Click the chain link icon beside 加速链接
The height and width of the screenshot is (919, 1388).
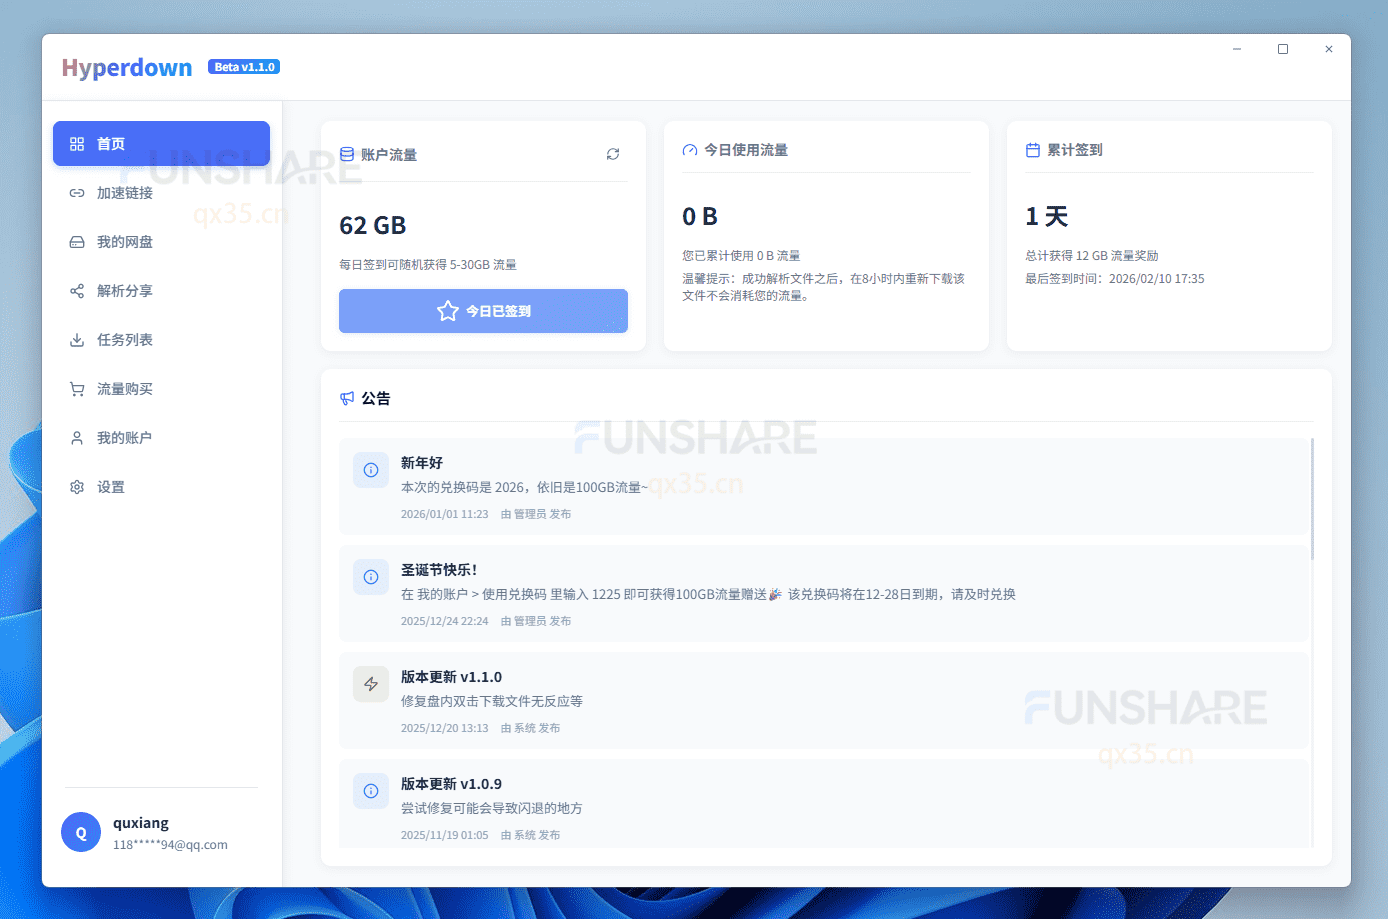77,193
